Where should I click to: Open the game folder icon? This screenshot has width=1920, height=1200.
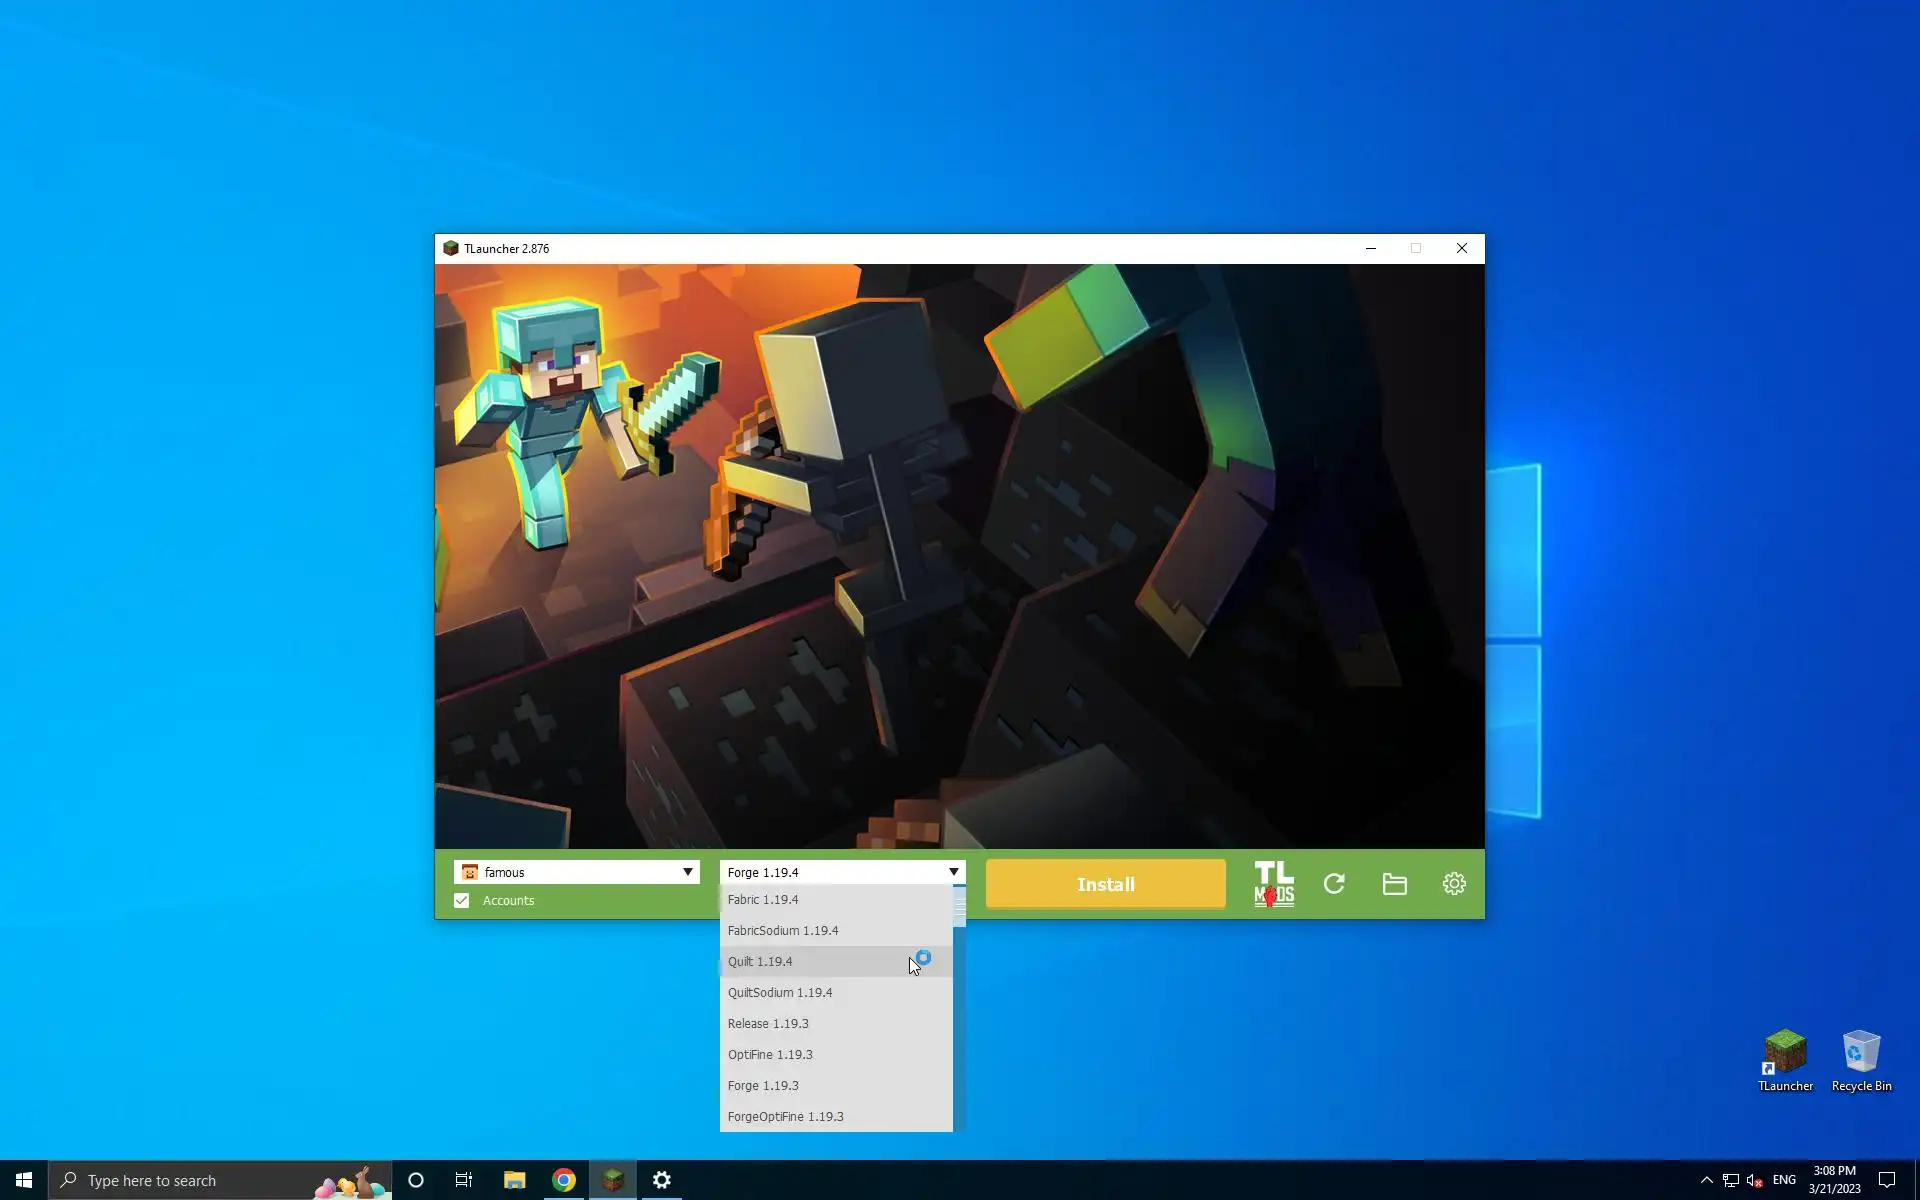1394,884
